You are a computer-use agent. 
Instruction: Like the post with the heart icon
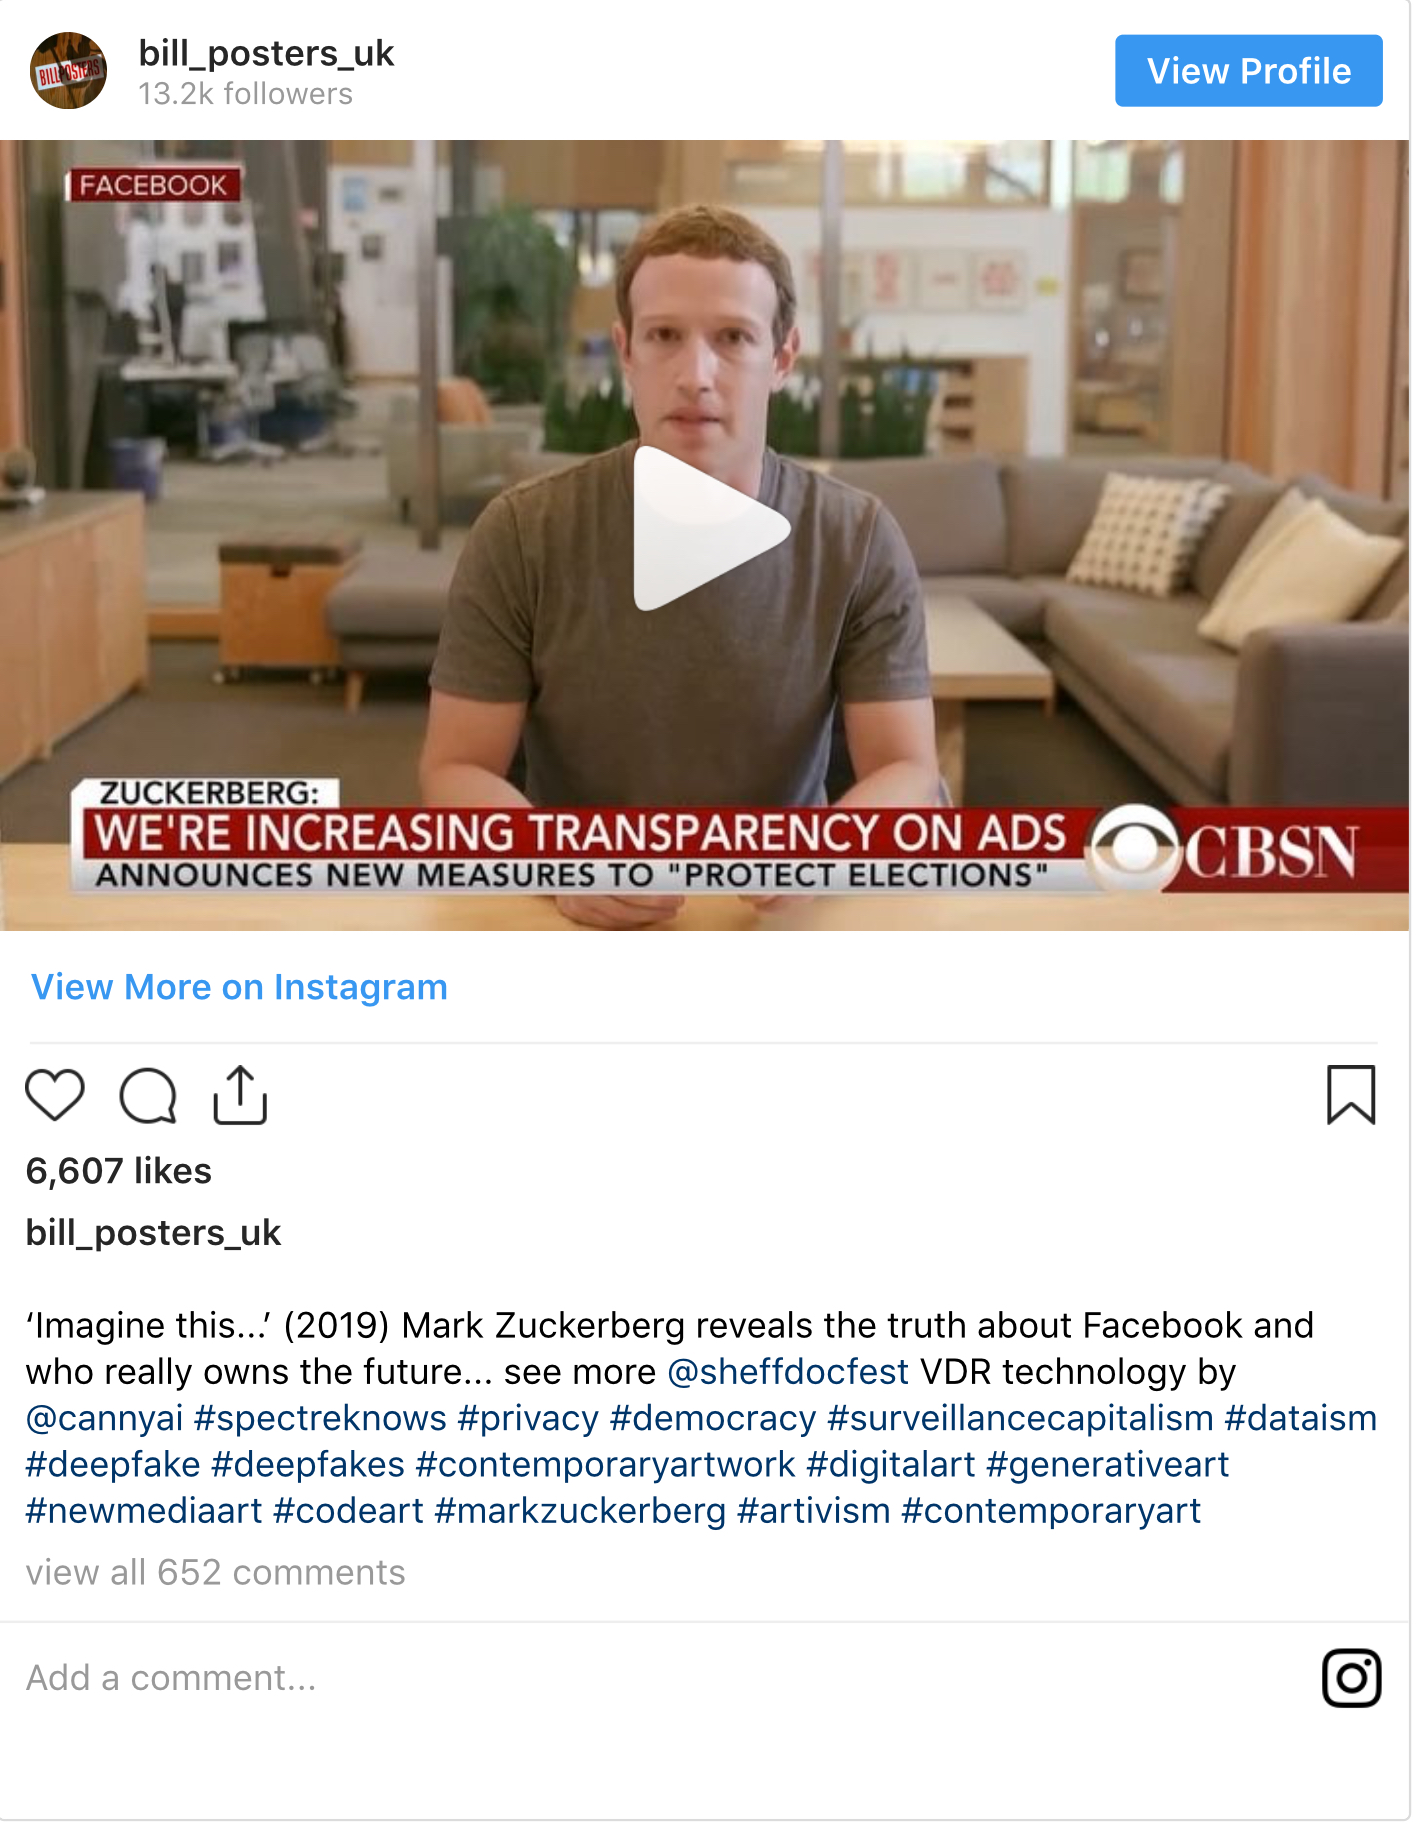[55, 1096]
